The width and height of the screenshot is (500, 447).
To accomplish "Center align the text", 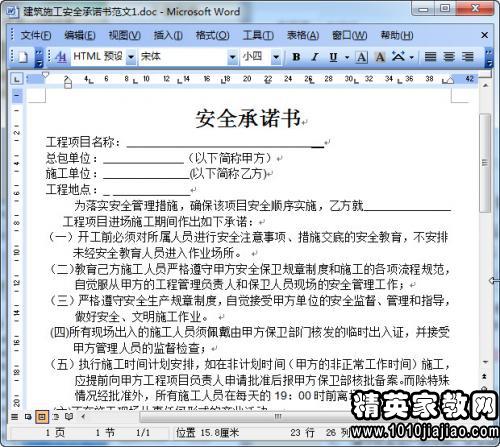I will point(449,57).
